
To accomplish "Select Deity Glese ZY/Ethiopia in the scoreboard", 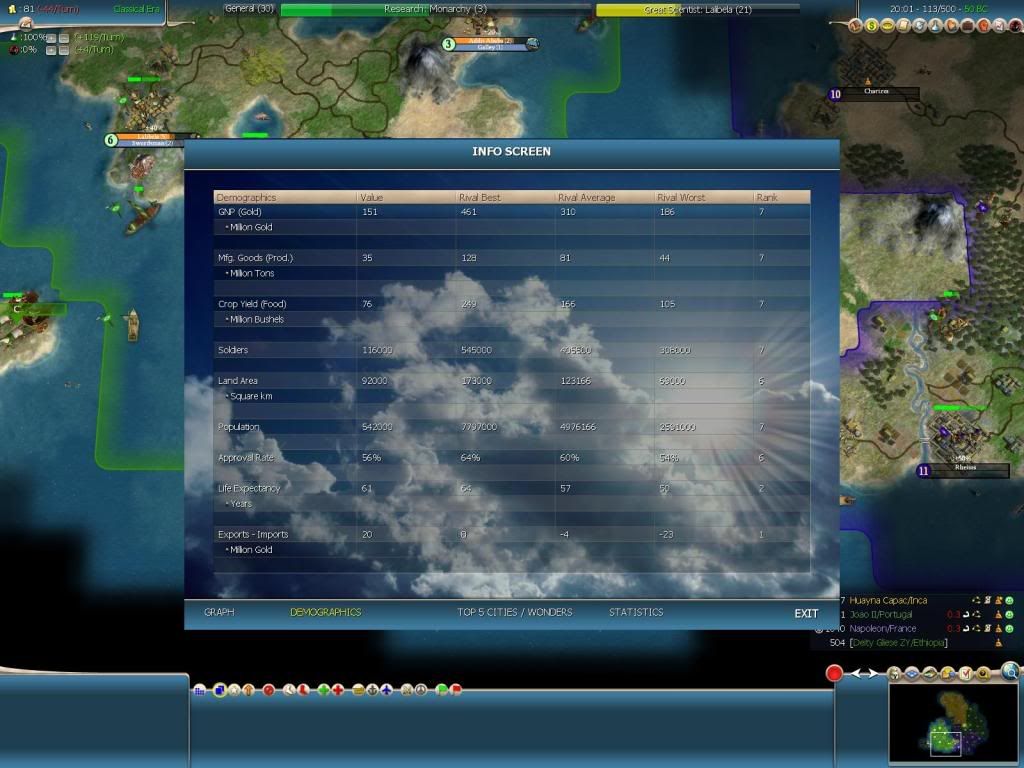I will 898,643.
